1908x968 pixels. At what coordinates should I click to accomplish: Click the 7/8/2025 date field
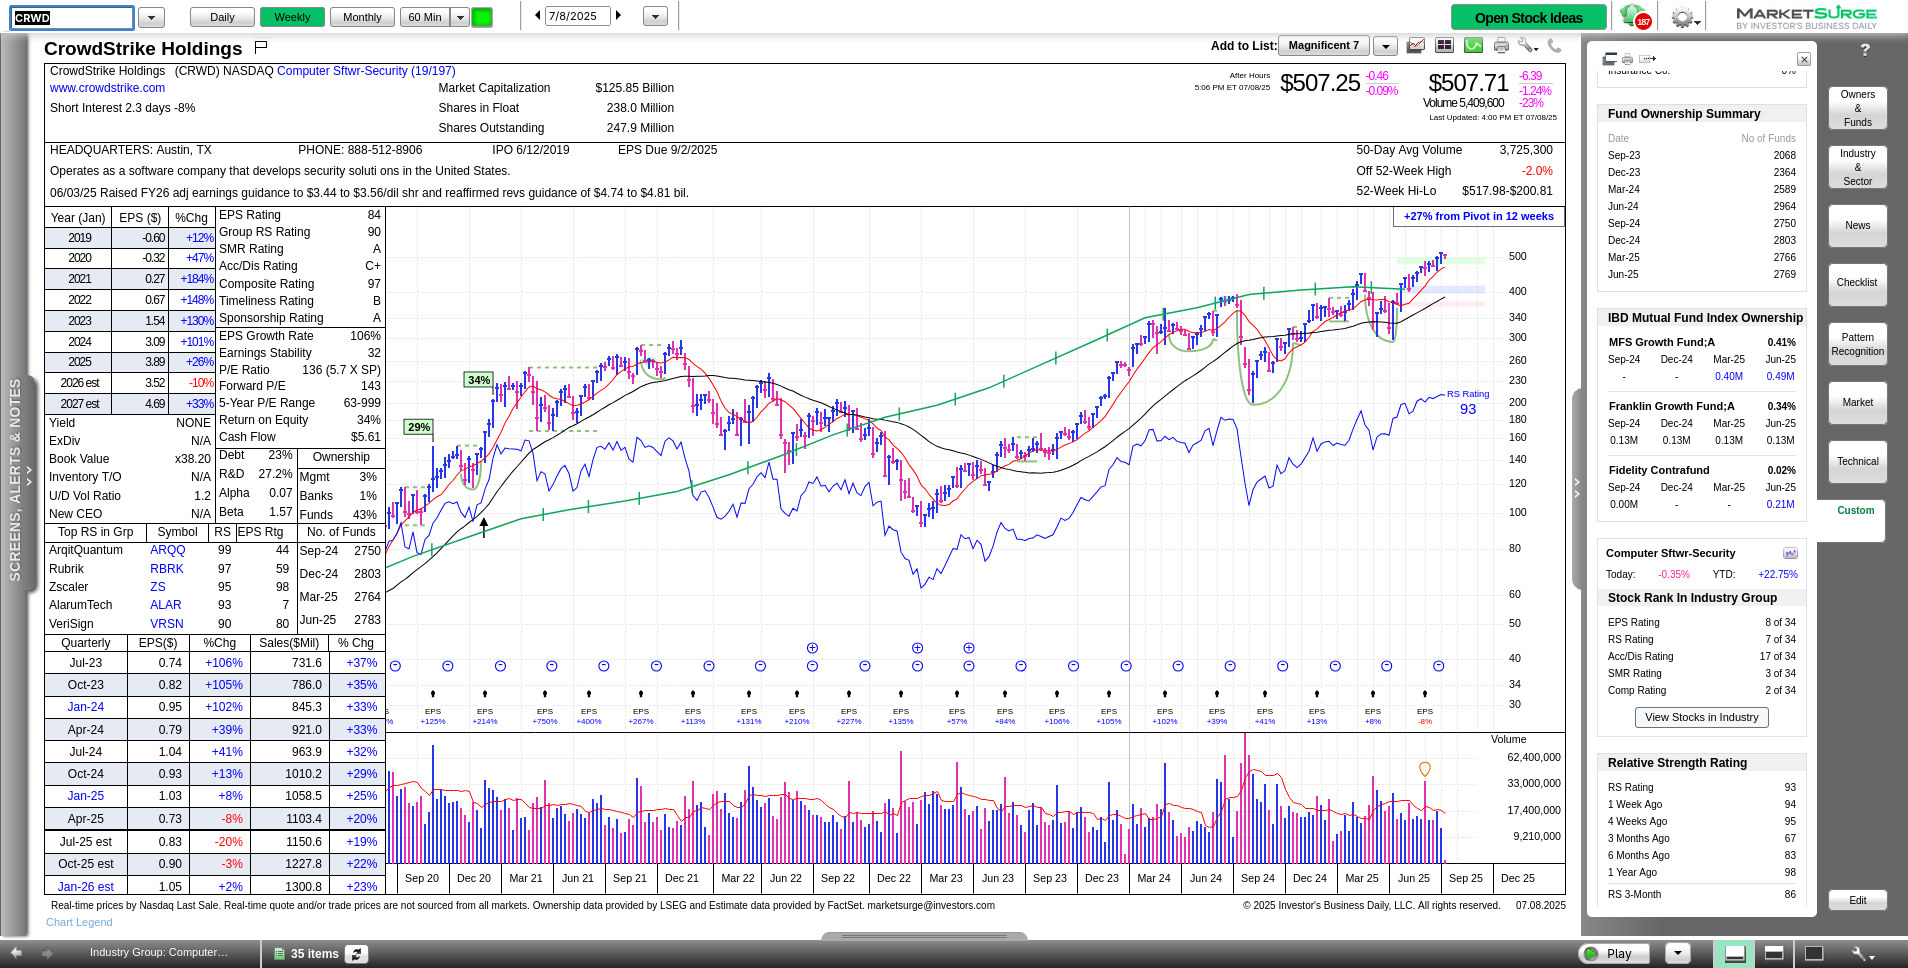pos(577,17)
